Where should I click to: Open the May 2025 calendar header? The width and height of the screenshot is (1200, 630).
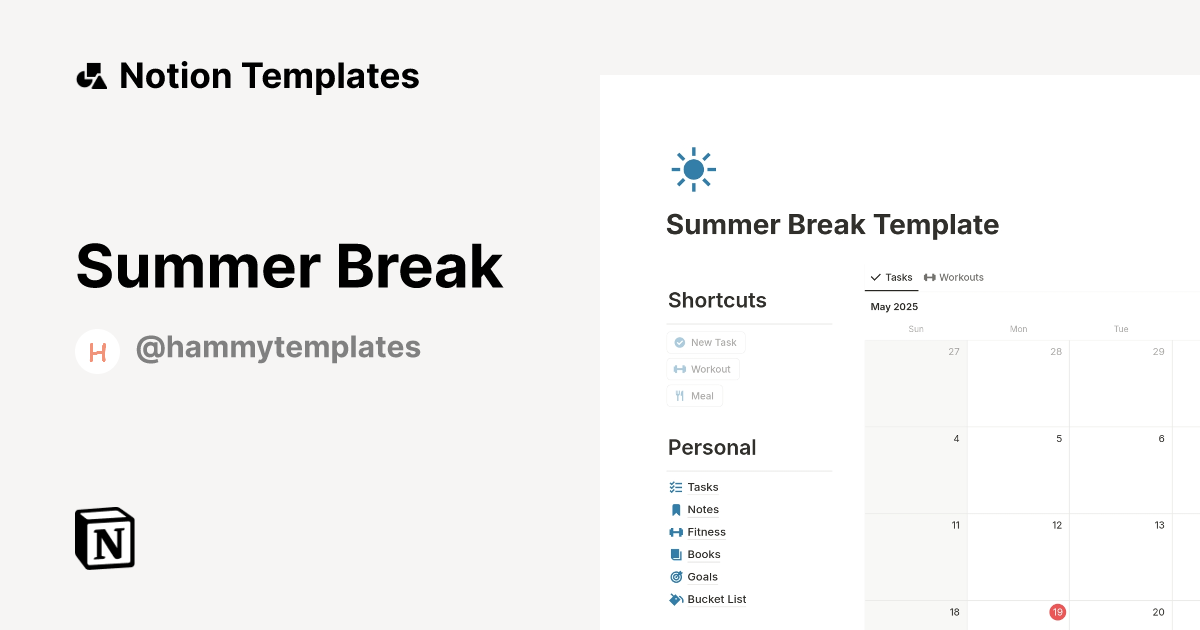click(x=893, y=306)
